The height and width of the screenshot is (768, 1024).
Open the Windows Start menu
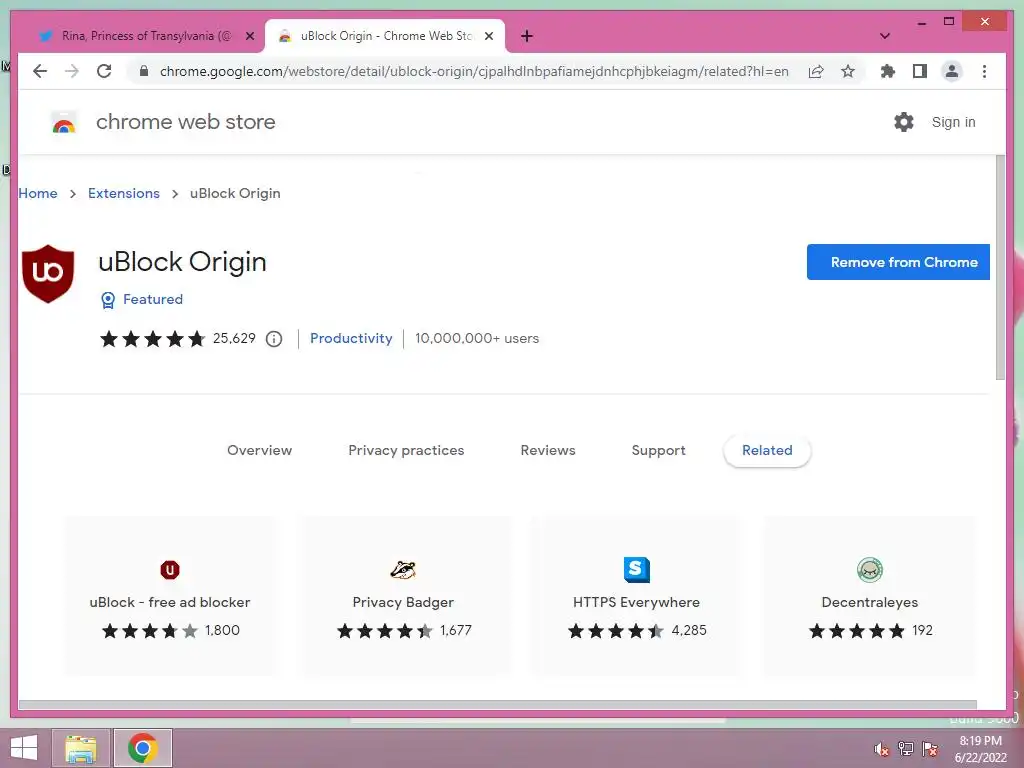tap(24, 748)
